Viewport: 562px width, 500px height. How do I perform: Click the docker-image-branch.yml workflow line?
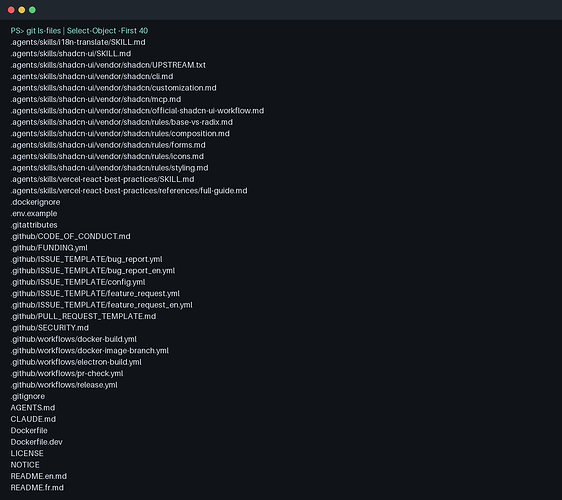(90, 351)
